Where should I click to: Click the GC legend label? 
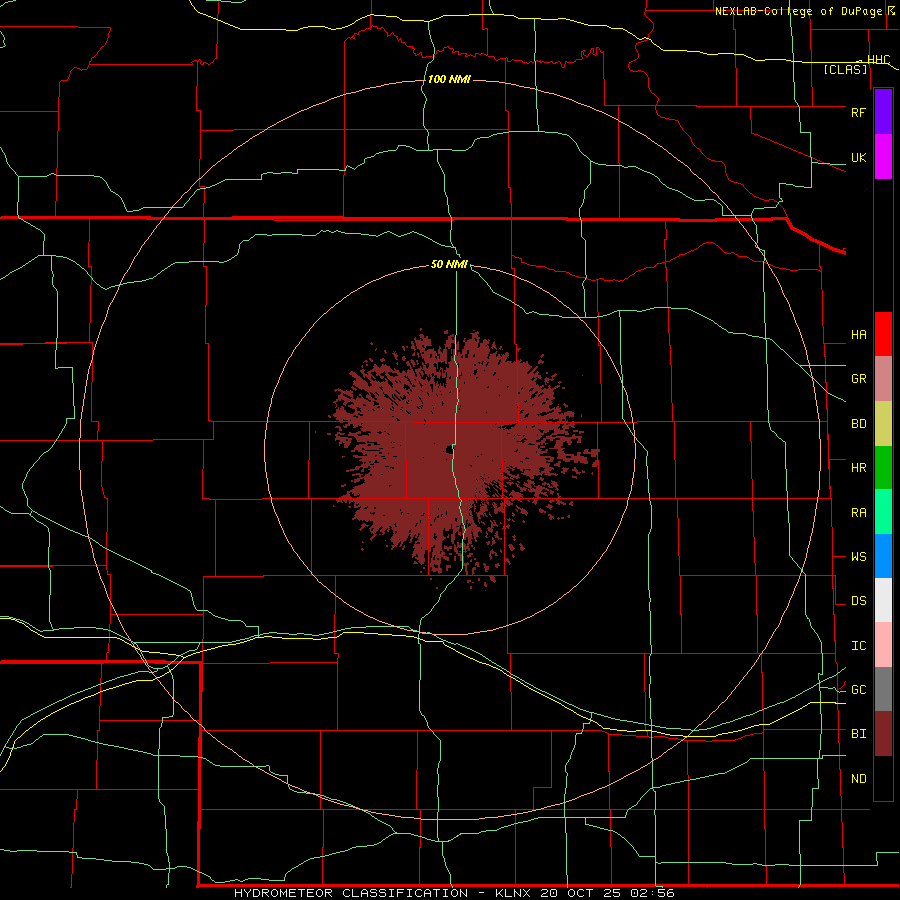[858, 690]
